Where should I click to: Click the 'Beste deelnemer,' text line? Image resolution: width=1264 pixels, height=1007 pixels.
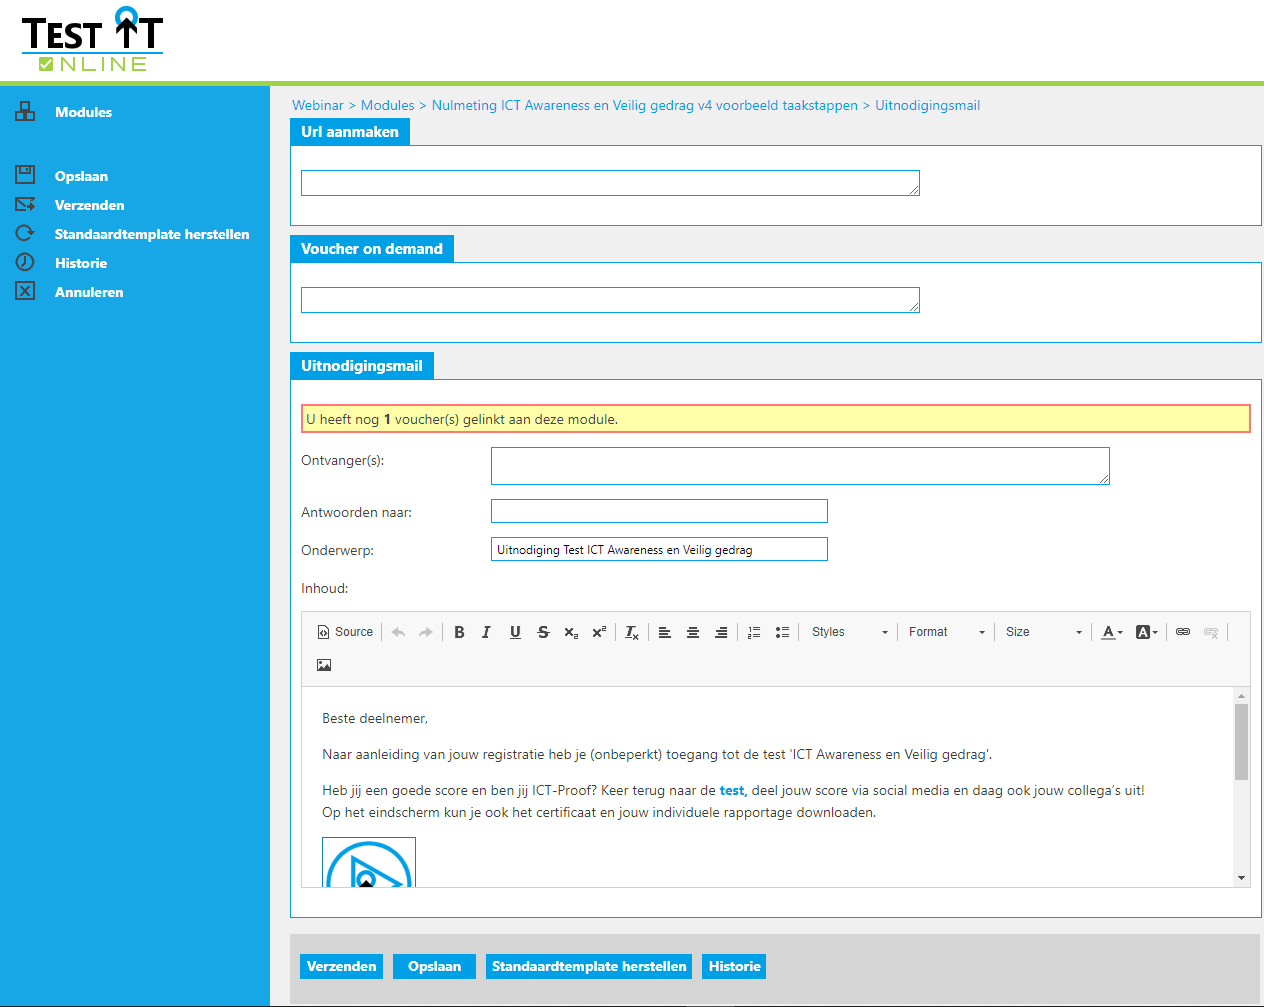(375, 718)
